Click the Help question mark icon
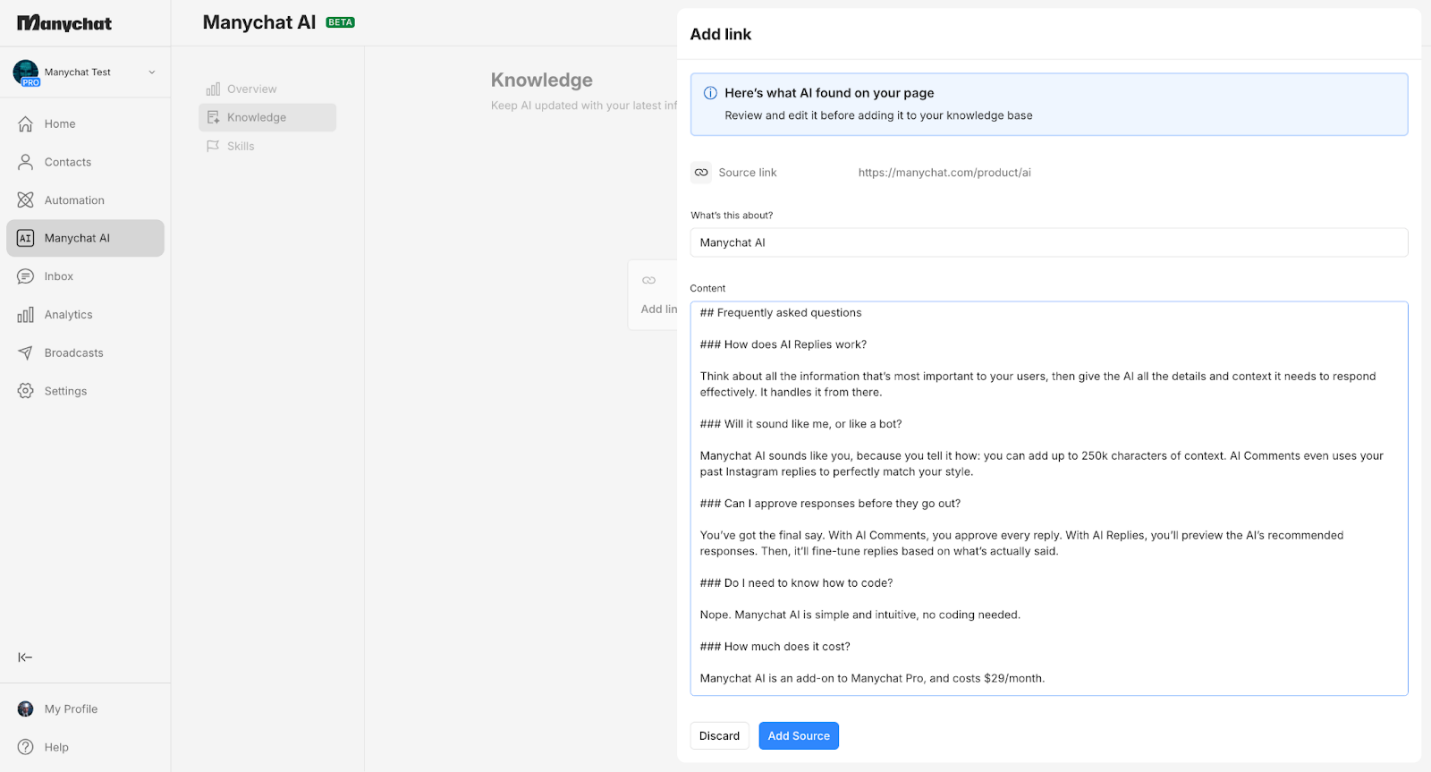This screenshot has height=772, width=1431. [26, 747]
